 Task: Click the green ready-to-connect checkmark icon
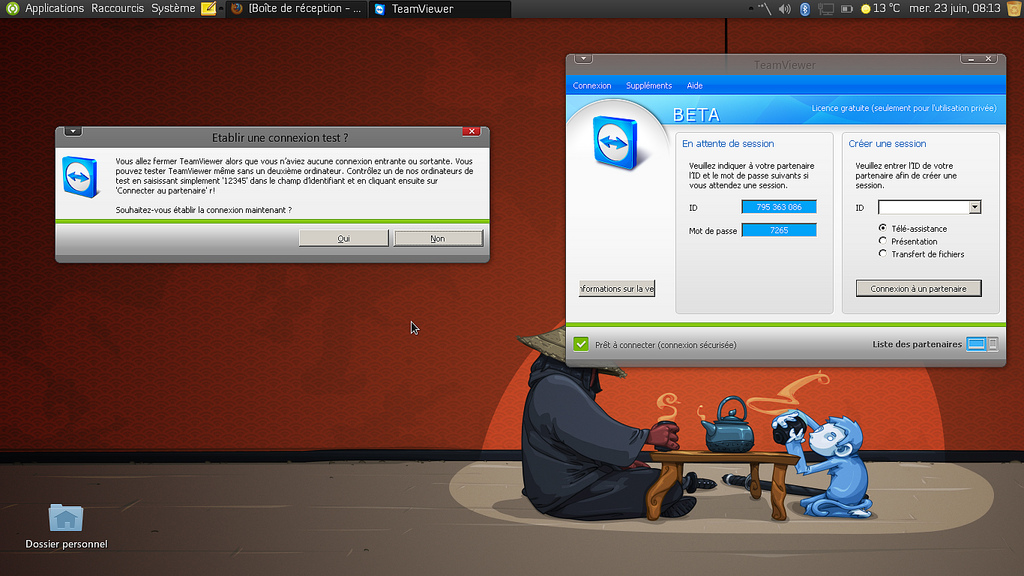point(581,344)
